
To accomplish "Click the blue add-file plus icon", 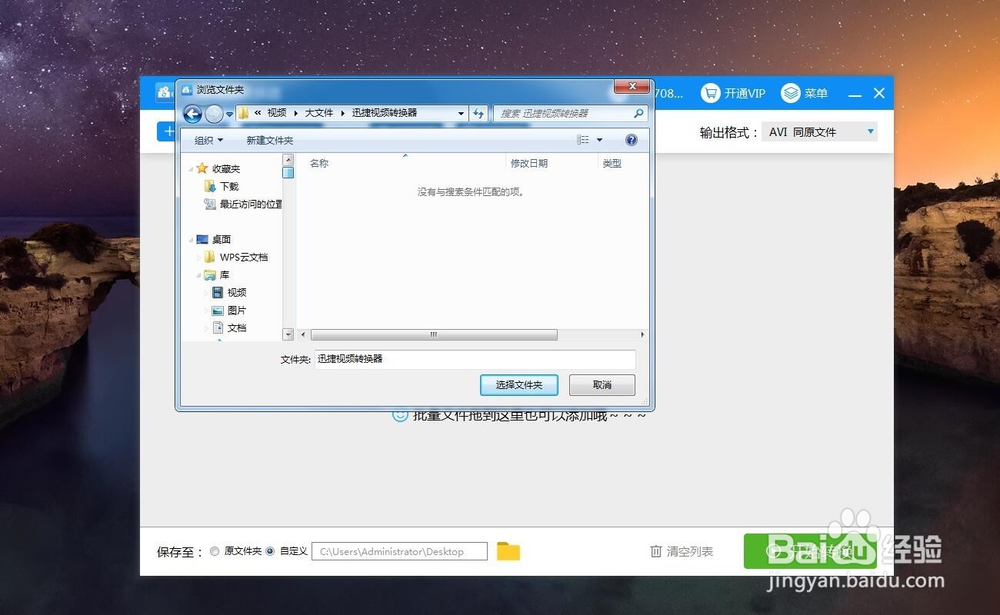I will coord(166,132).
